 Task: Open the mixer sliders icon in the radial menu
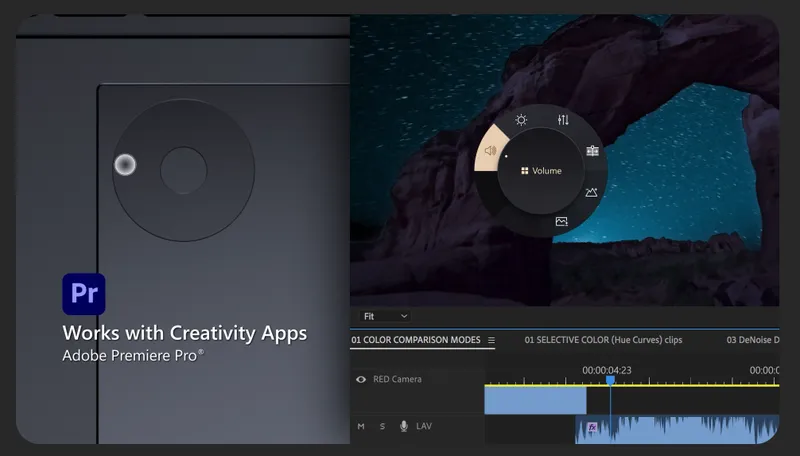pyautogui.click(x=563, y=120)
